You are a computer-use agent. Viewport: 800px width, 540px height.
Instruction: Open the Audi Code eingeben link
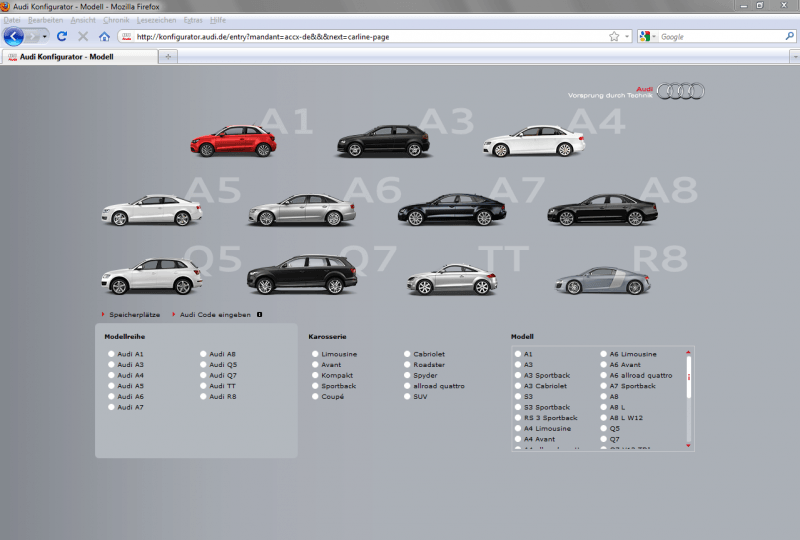tap(215, 315)
